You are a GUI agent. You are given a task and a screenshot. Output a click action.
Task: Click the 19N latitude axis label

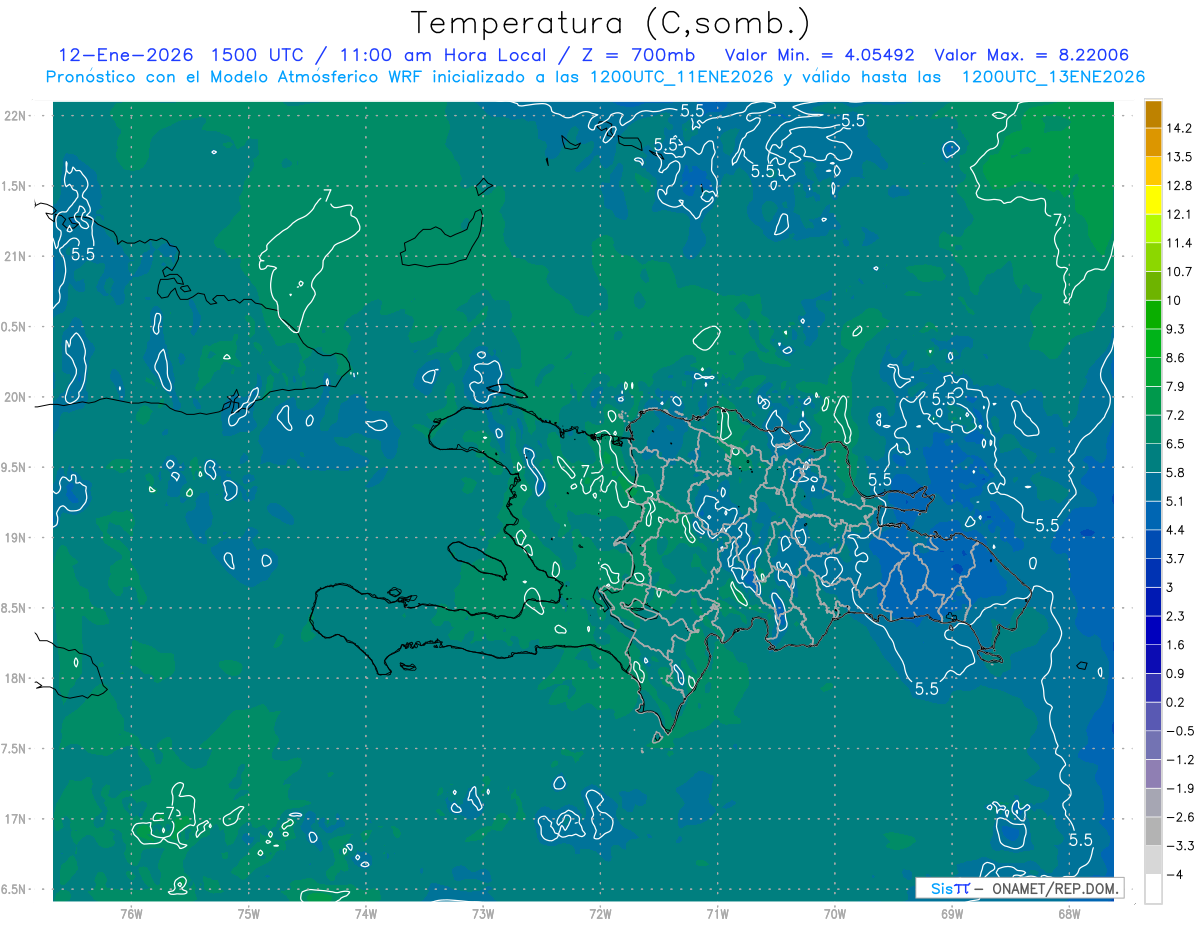point(17,537)
